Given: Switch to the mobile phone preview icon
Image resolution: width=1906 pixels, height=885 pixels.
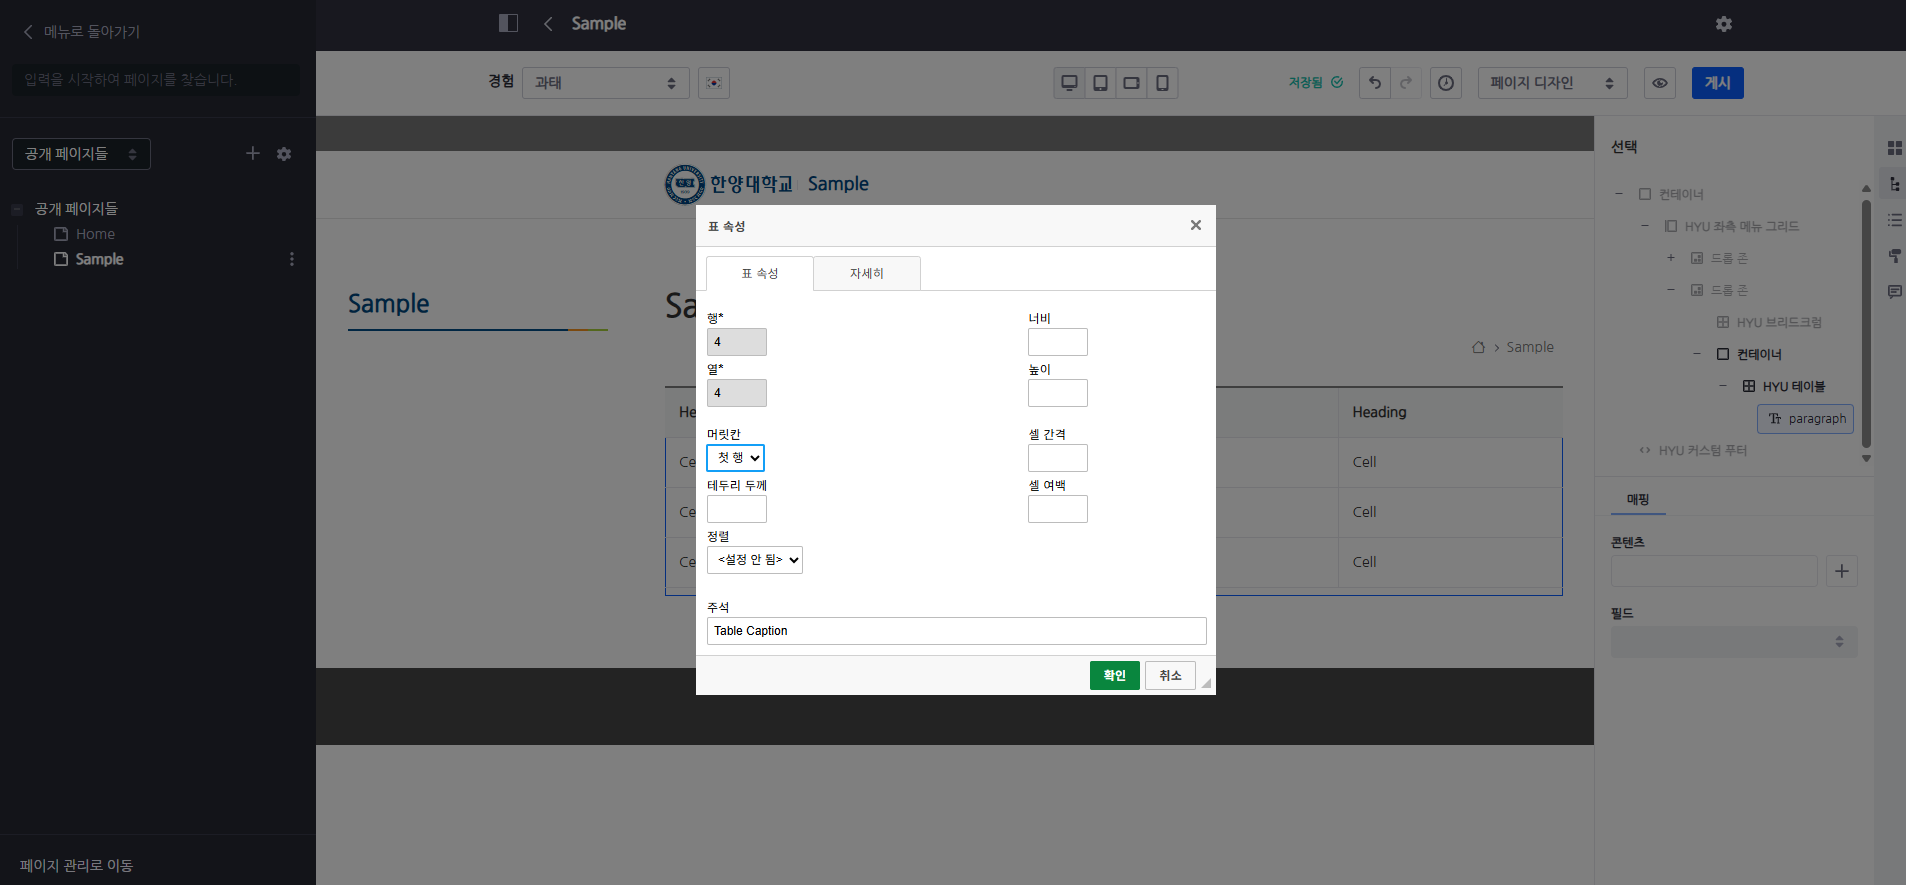Looking at the screenshot, I should [x=1162, y=83].
